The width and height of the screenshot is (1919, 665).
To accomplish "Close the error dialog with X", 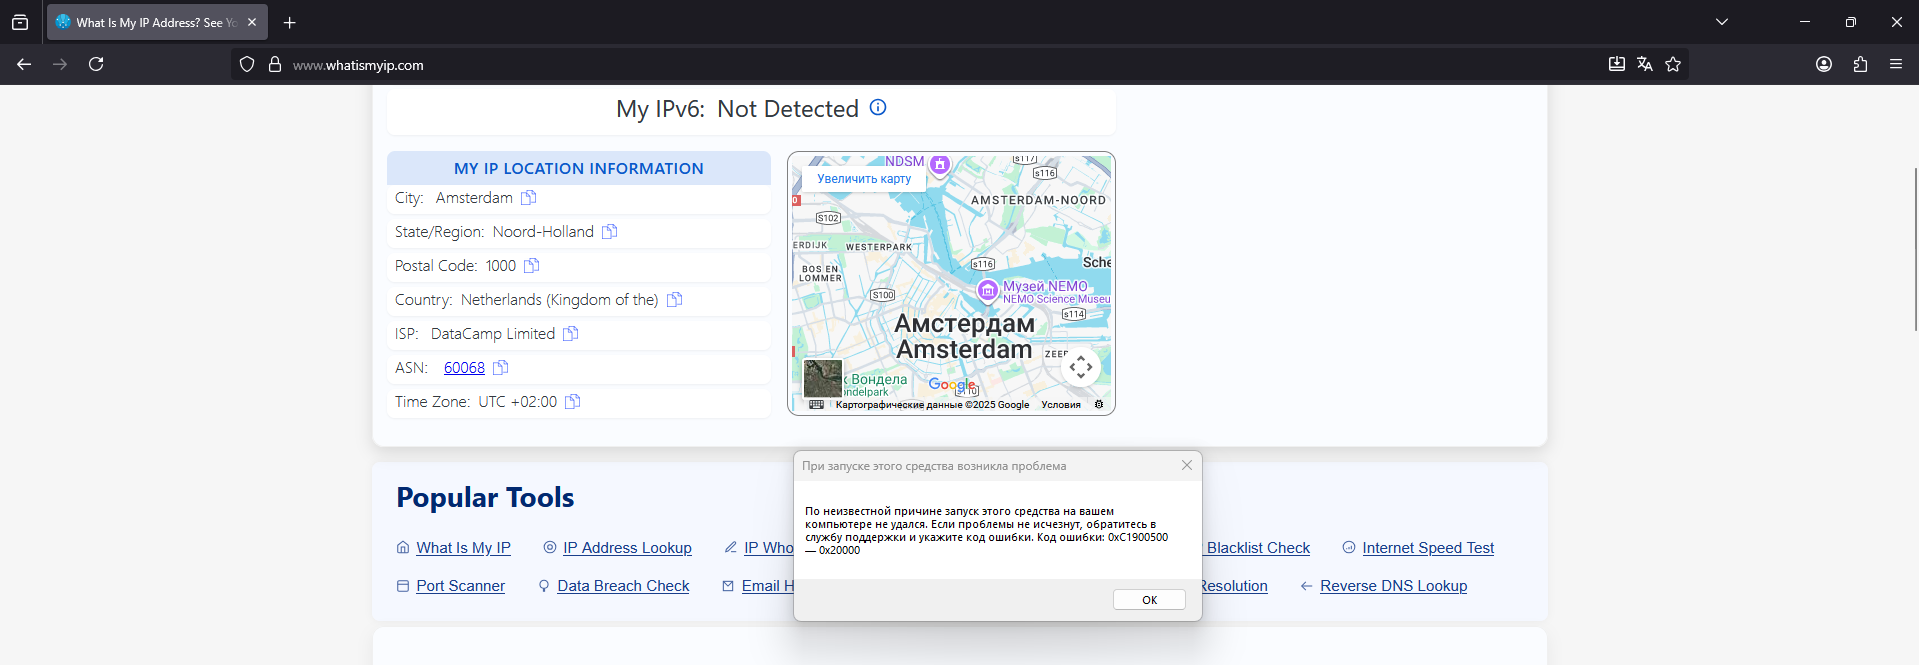I will click(1187, 465).
